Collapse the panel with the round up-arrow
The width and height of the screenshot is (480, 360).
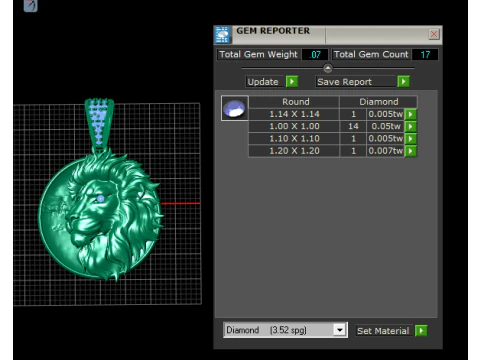[328, 68]
